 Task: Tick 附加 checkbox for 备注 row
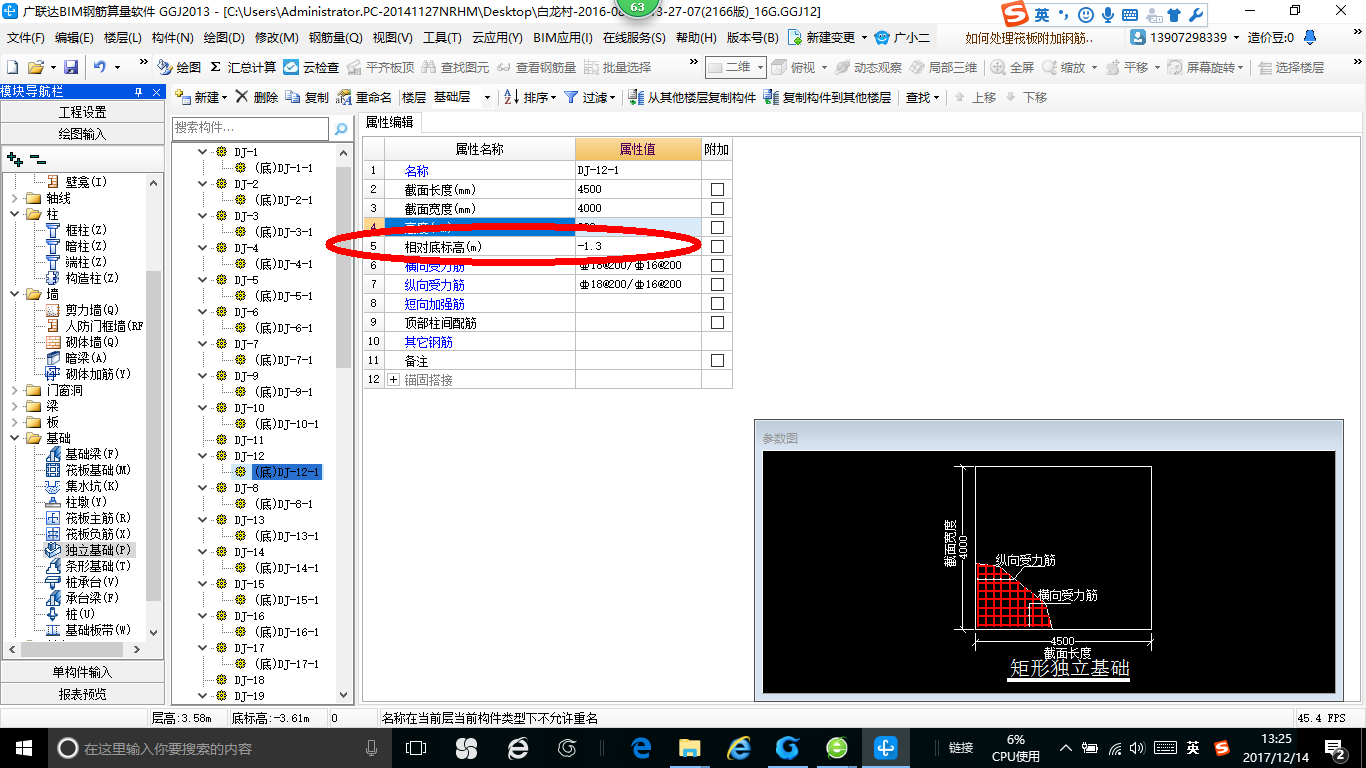(717, 361)
